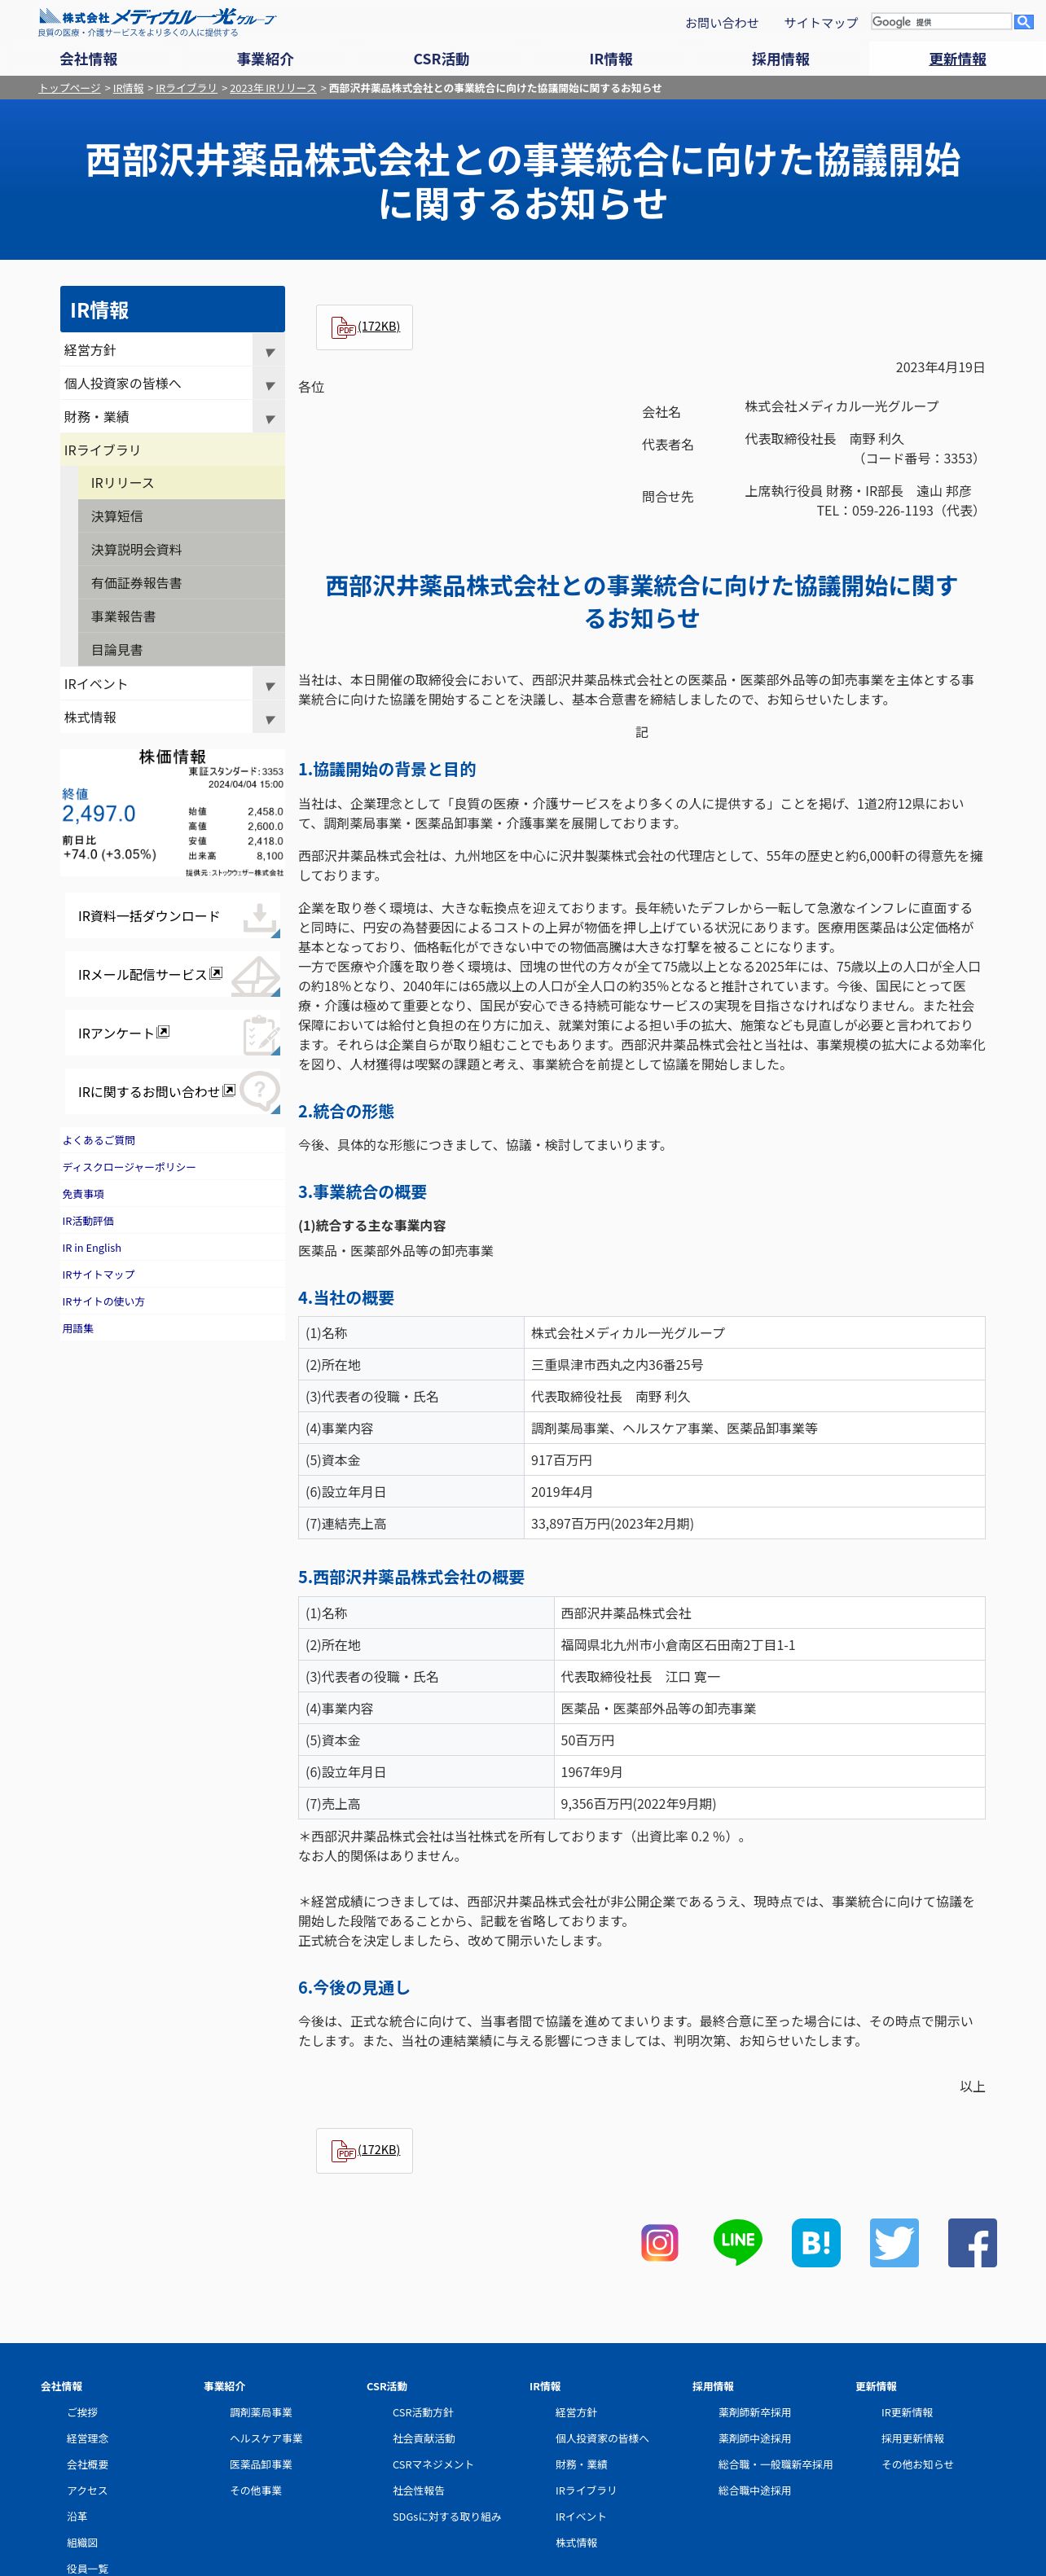
Task: Open footer link ヘルスケア事業
Action: (x=266, y=2438)
